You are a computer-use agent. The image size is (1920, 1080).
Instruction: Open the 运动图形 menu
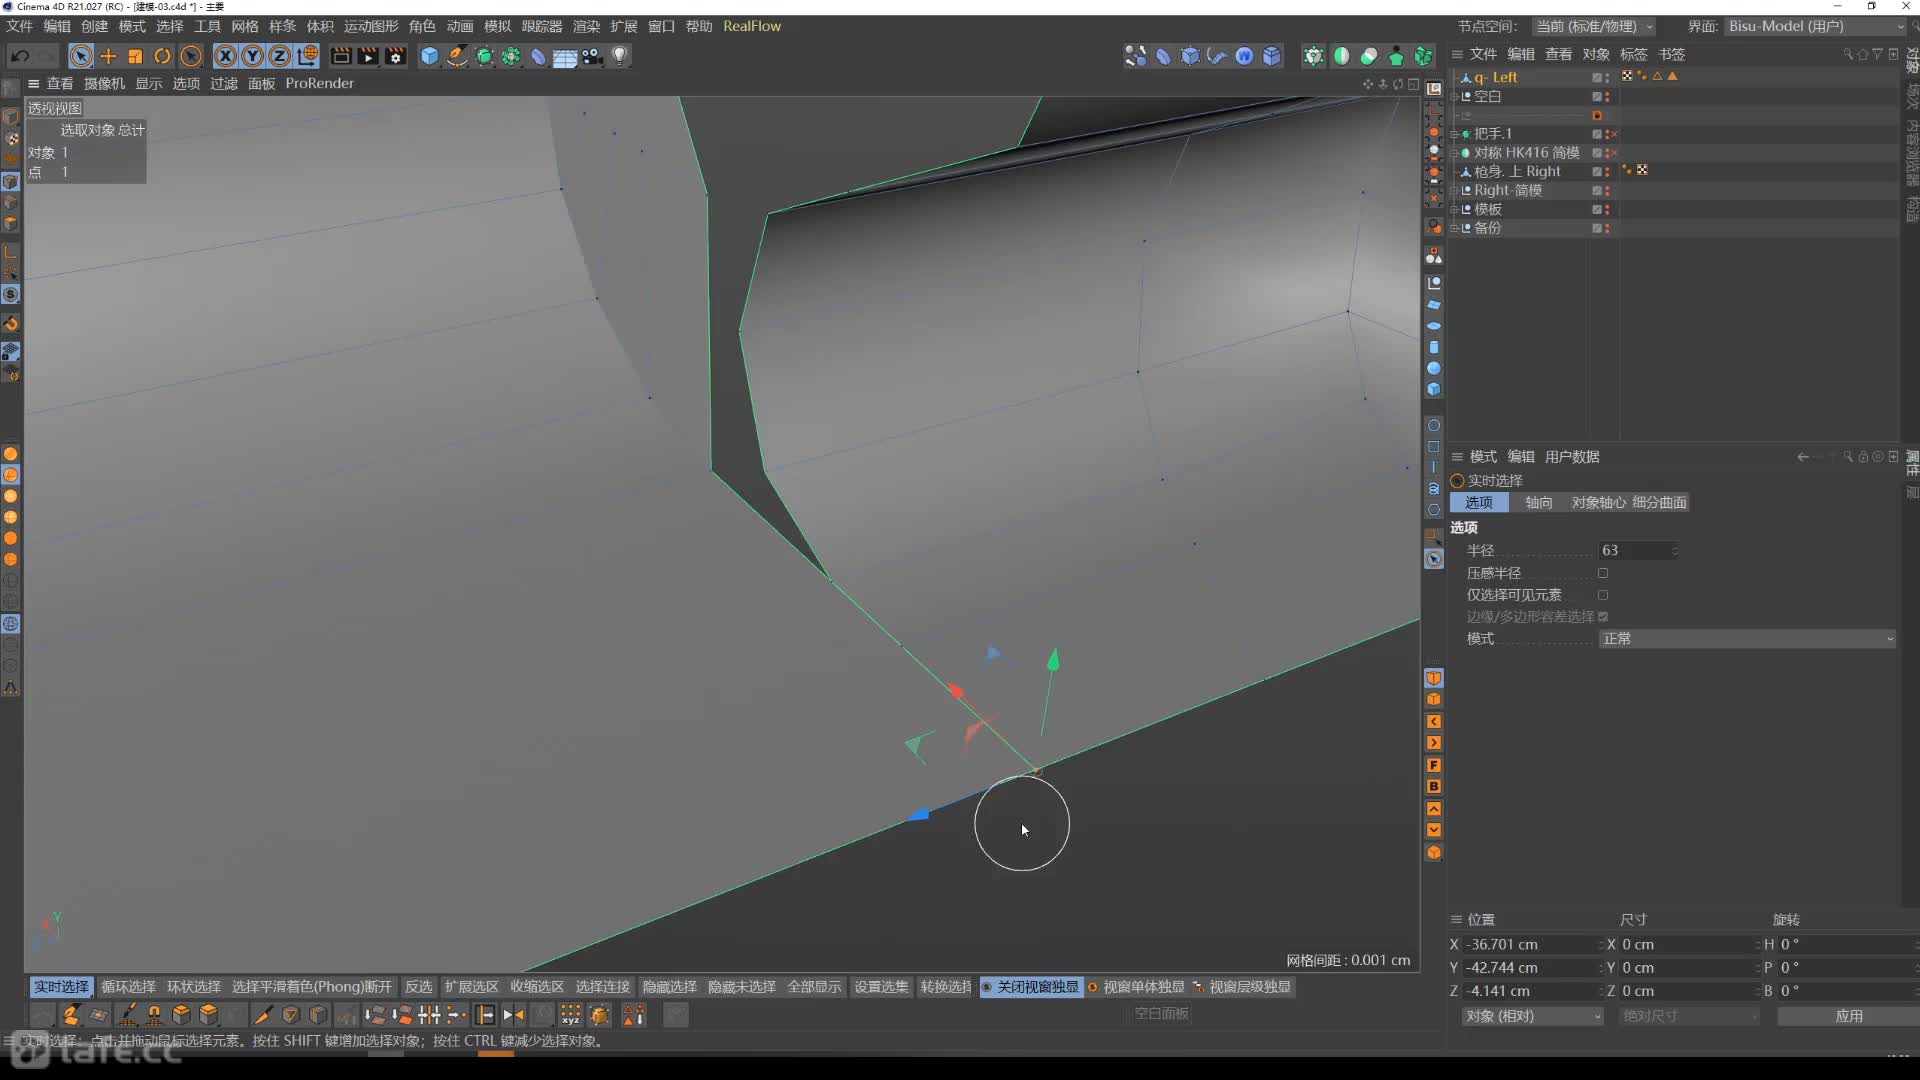pos(371,26)
